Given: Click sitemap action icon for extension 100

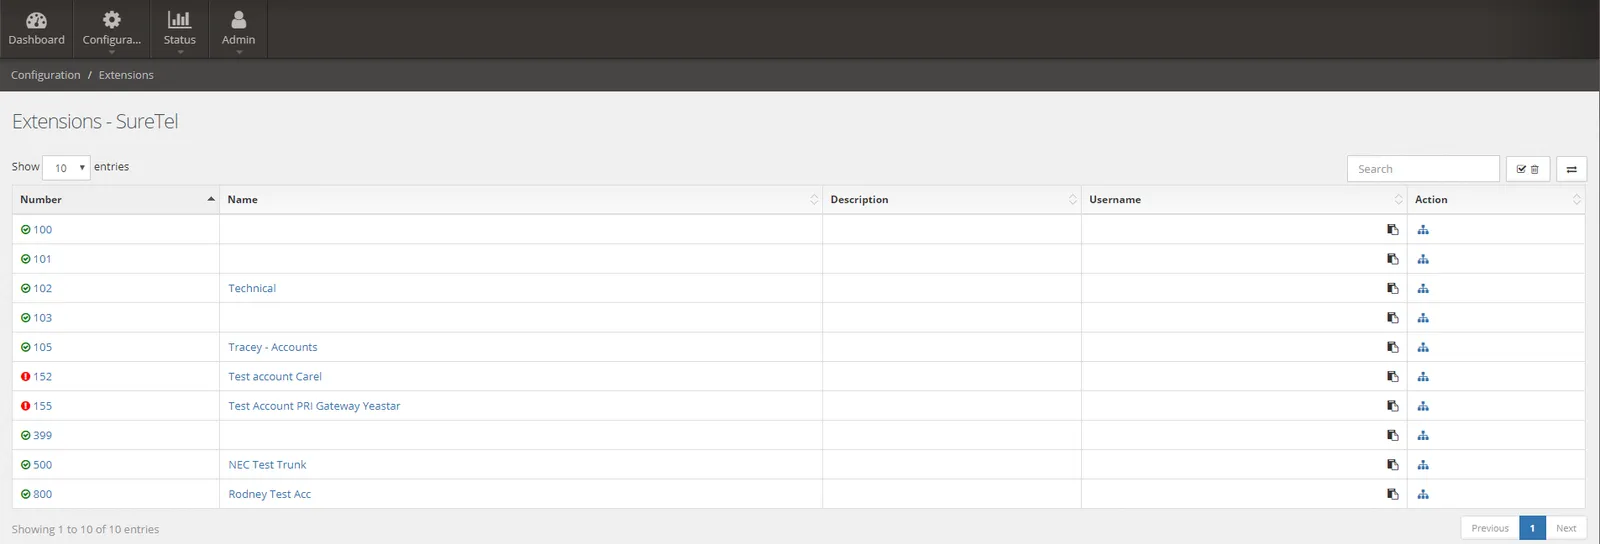Looking at the screenshot, I should point(1423,230).
